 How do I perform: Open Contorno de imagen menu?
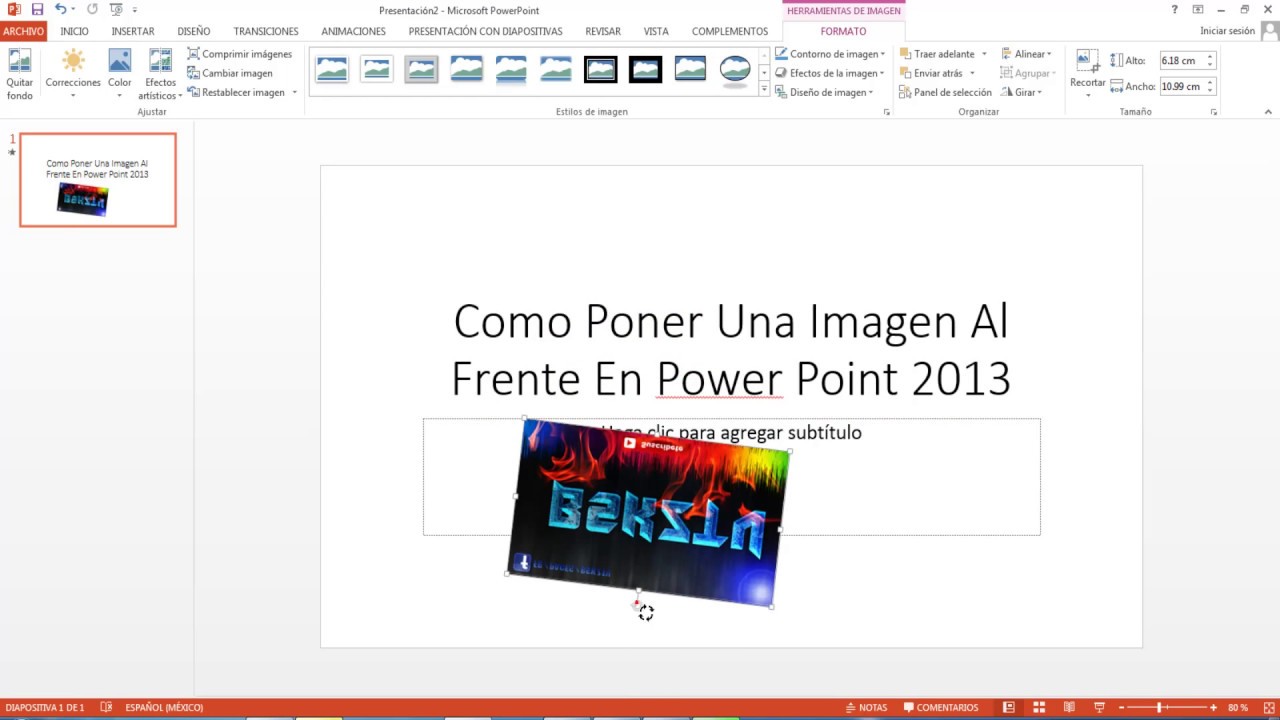click(830, 54)
